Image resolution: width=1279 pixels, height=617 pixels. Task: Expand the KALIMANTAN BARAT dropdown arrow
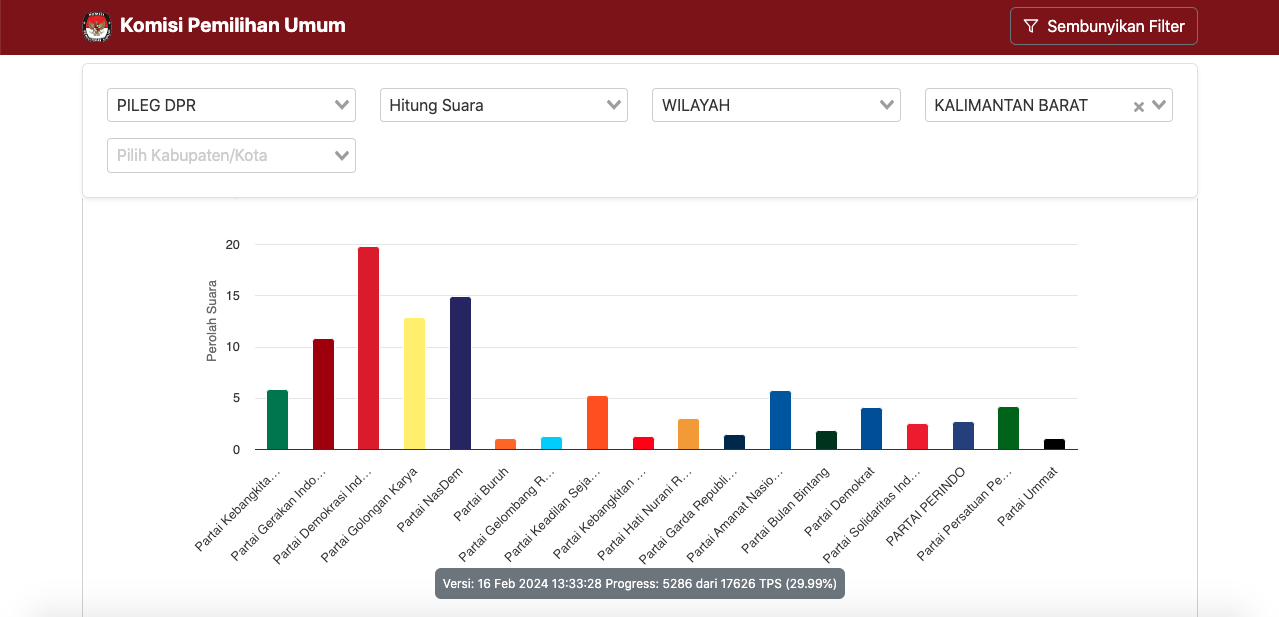[1160, 105]
